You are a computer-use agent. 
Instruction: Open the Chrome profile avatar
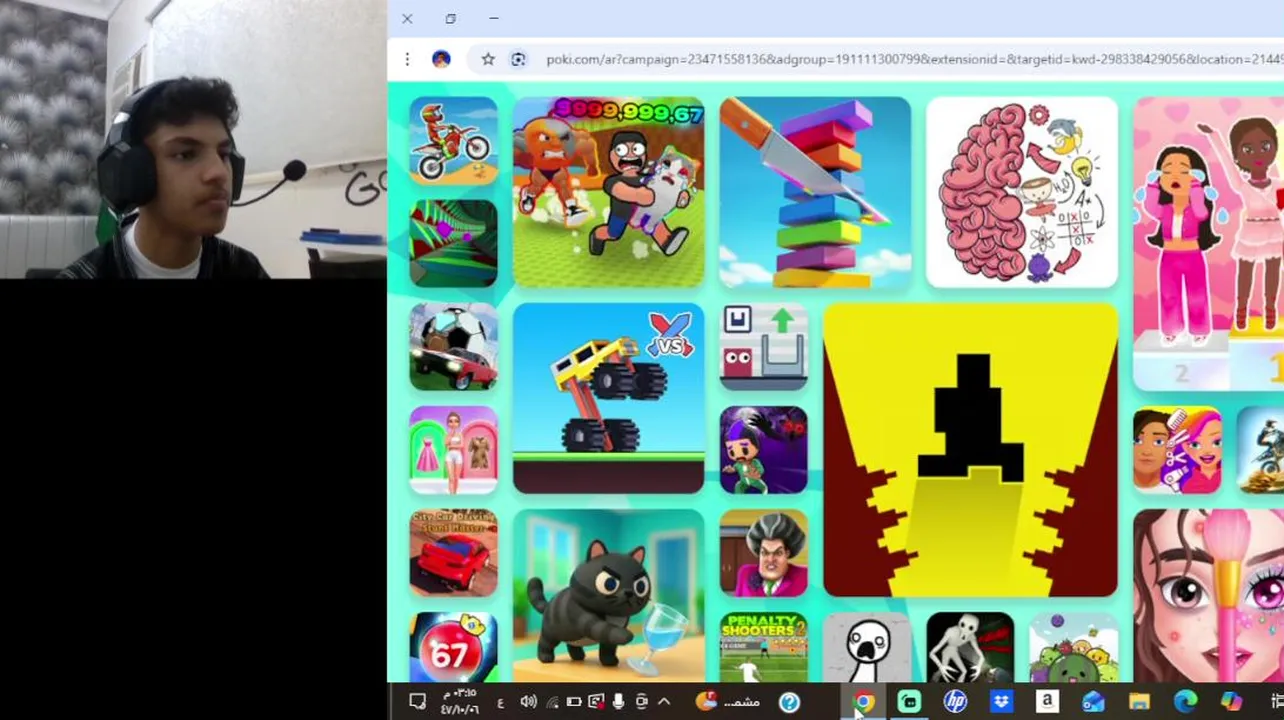coord(441,59)
